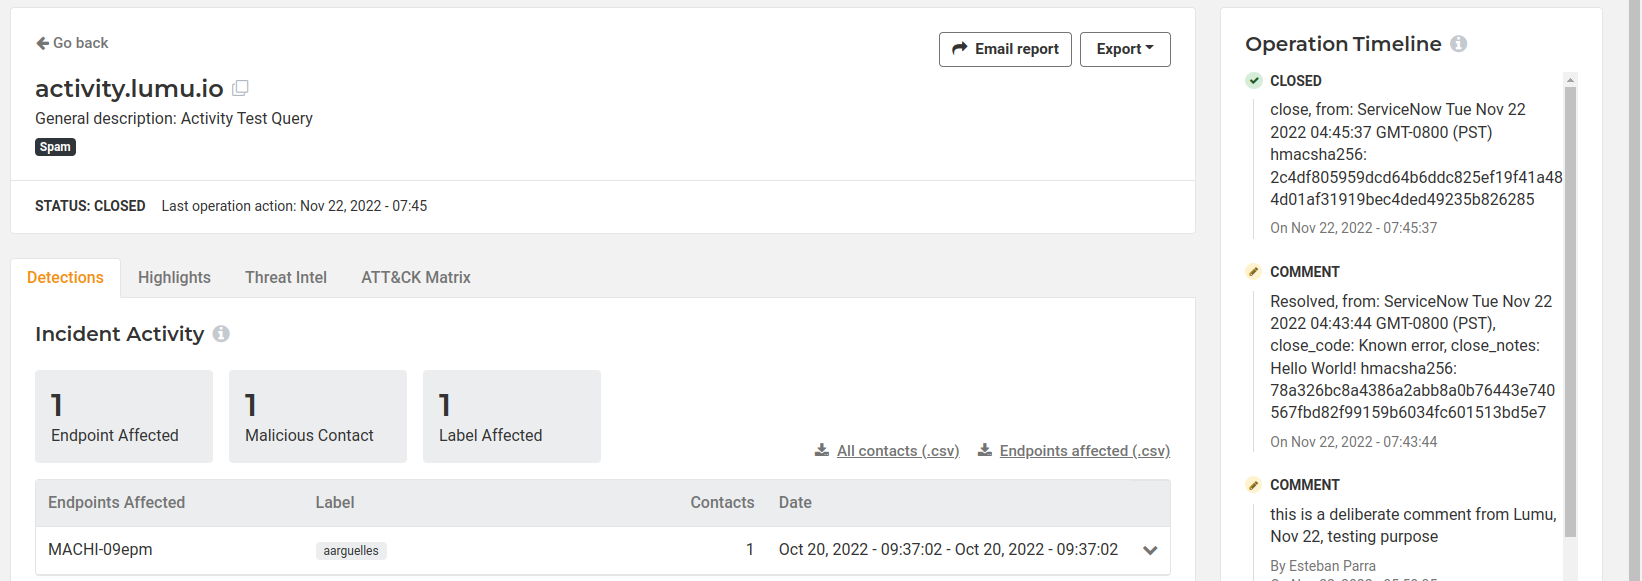
Task: Switch to the Highlights tab
Action: click(x=174, y=277)
